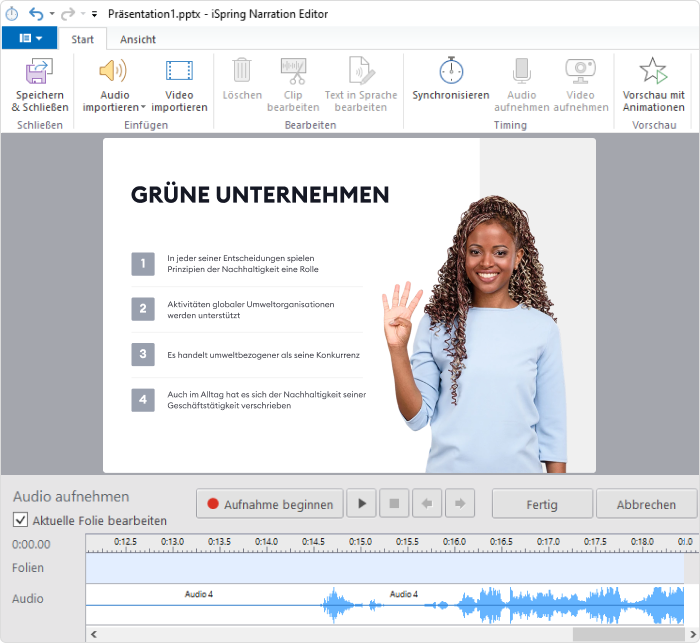The height and width of the screenshot is (643, 700).
Task: Open the redo history dropdown arrow
Action: [83, 14]
